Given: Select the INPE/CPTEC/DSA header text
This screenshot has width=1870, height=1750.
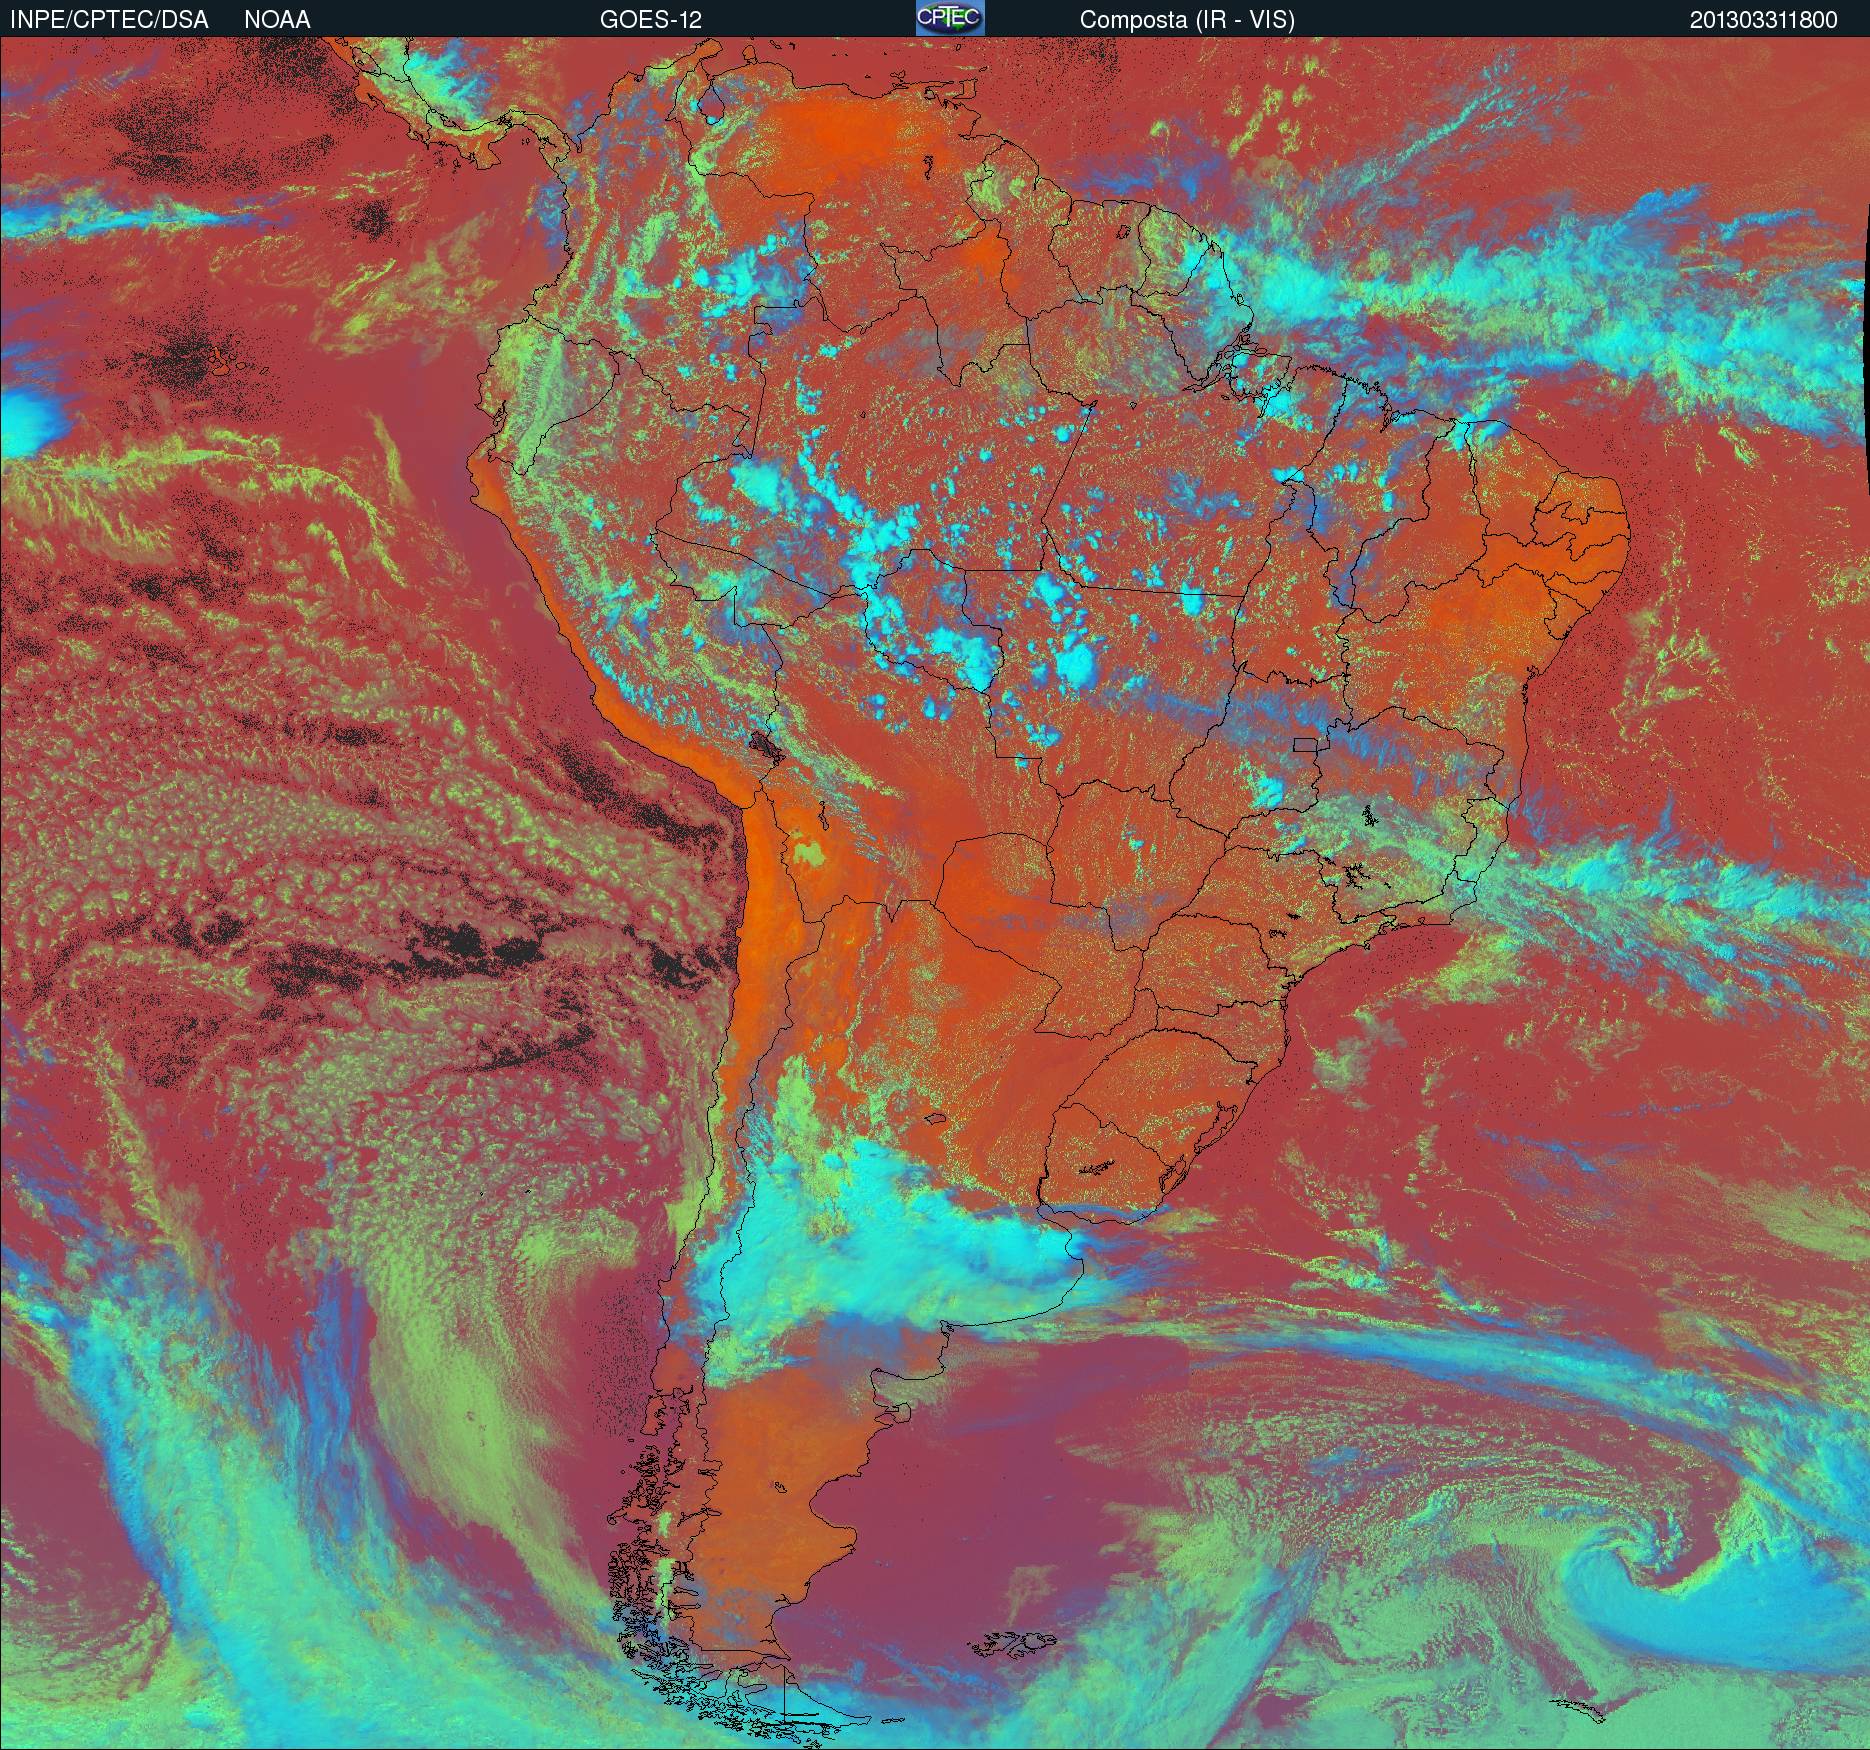Looking at the screenshot, I should (109, 20).
